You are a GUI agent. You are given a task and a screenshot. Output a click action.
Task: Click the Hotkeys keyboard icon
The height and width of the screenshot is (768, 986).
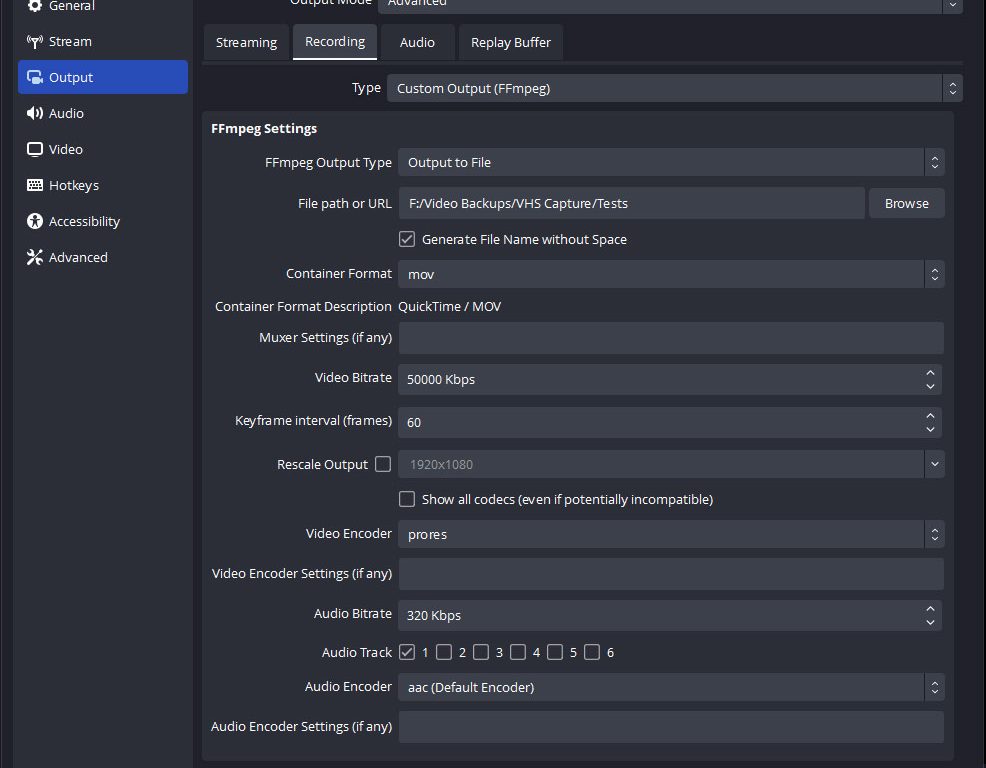pyautogui.click(x=35, y=186)
